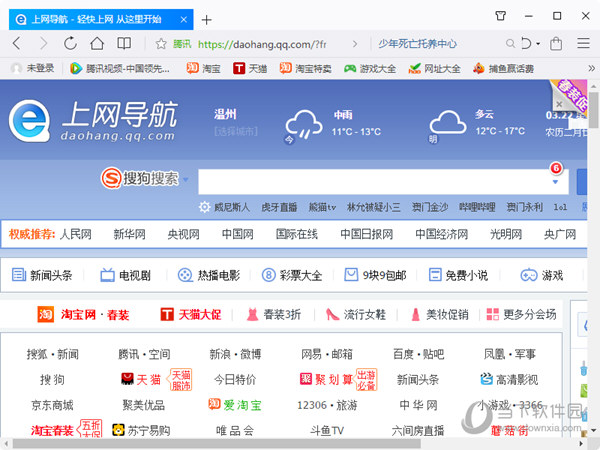Open 美妆促销 link
600x450 pixels.
[x=439, y=315]
